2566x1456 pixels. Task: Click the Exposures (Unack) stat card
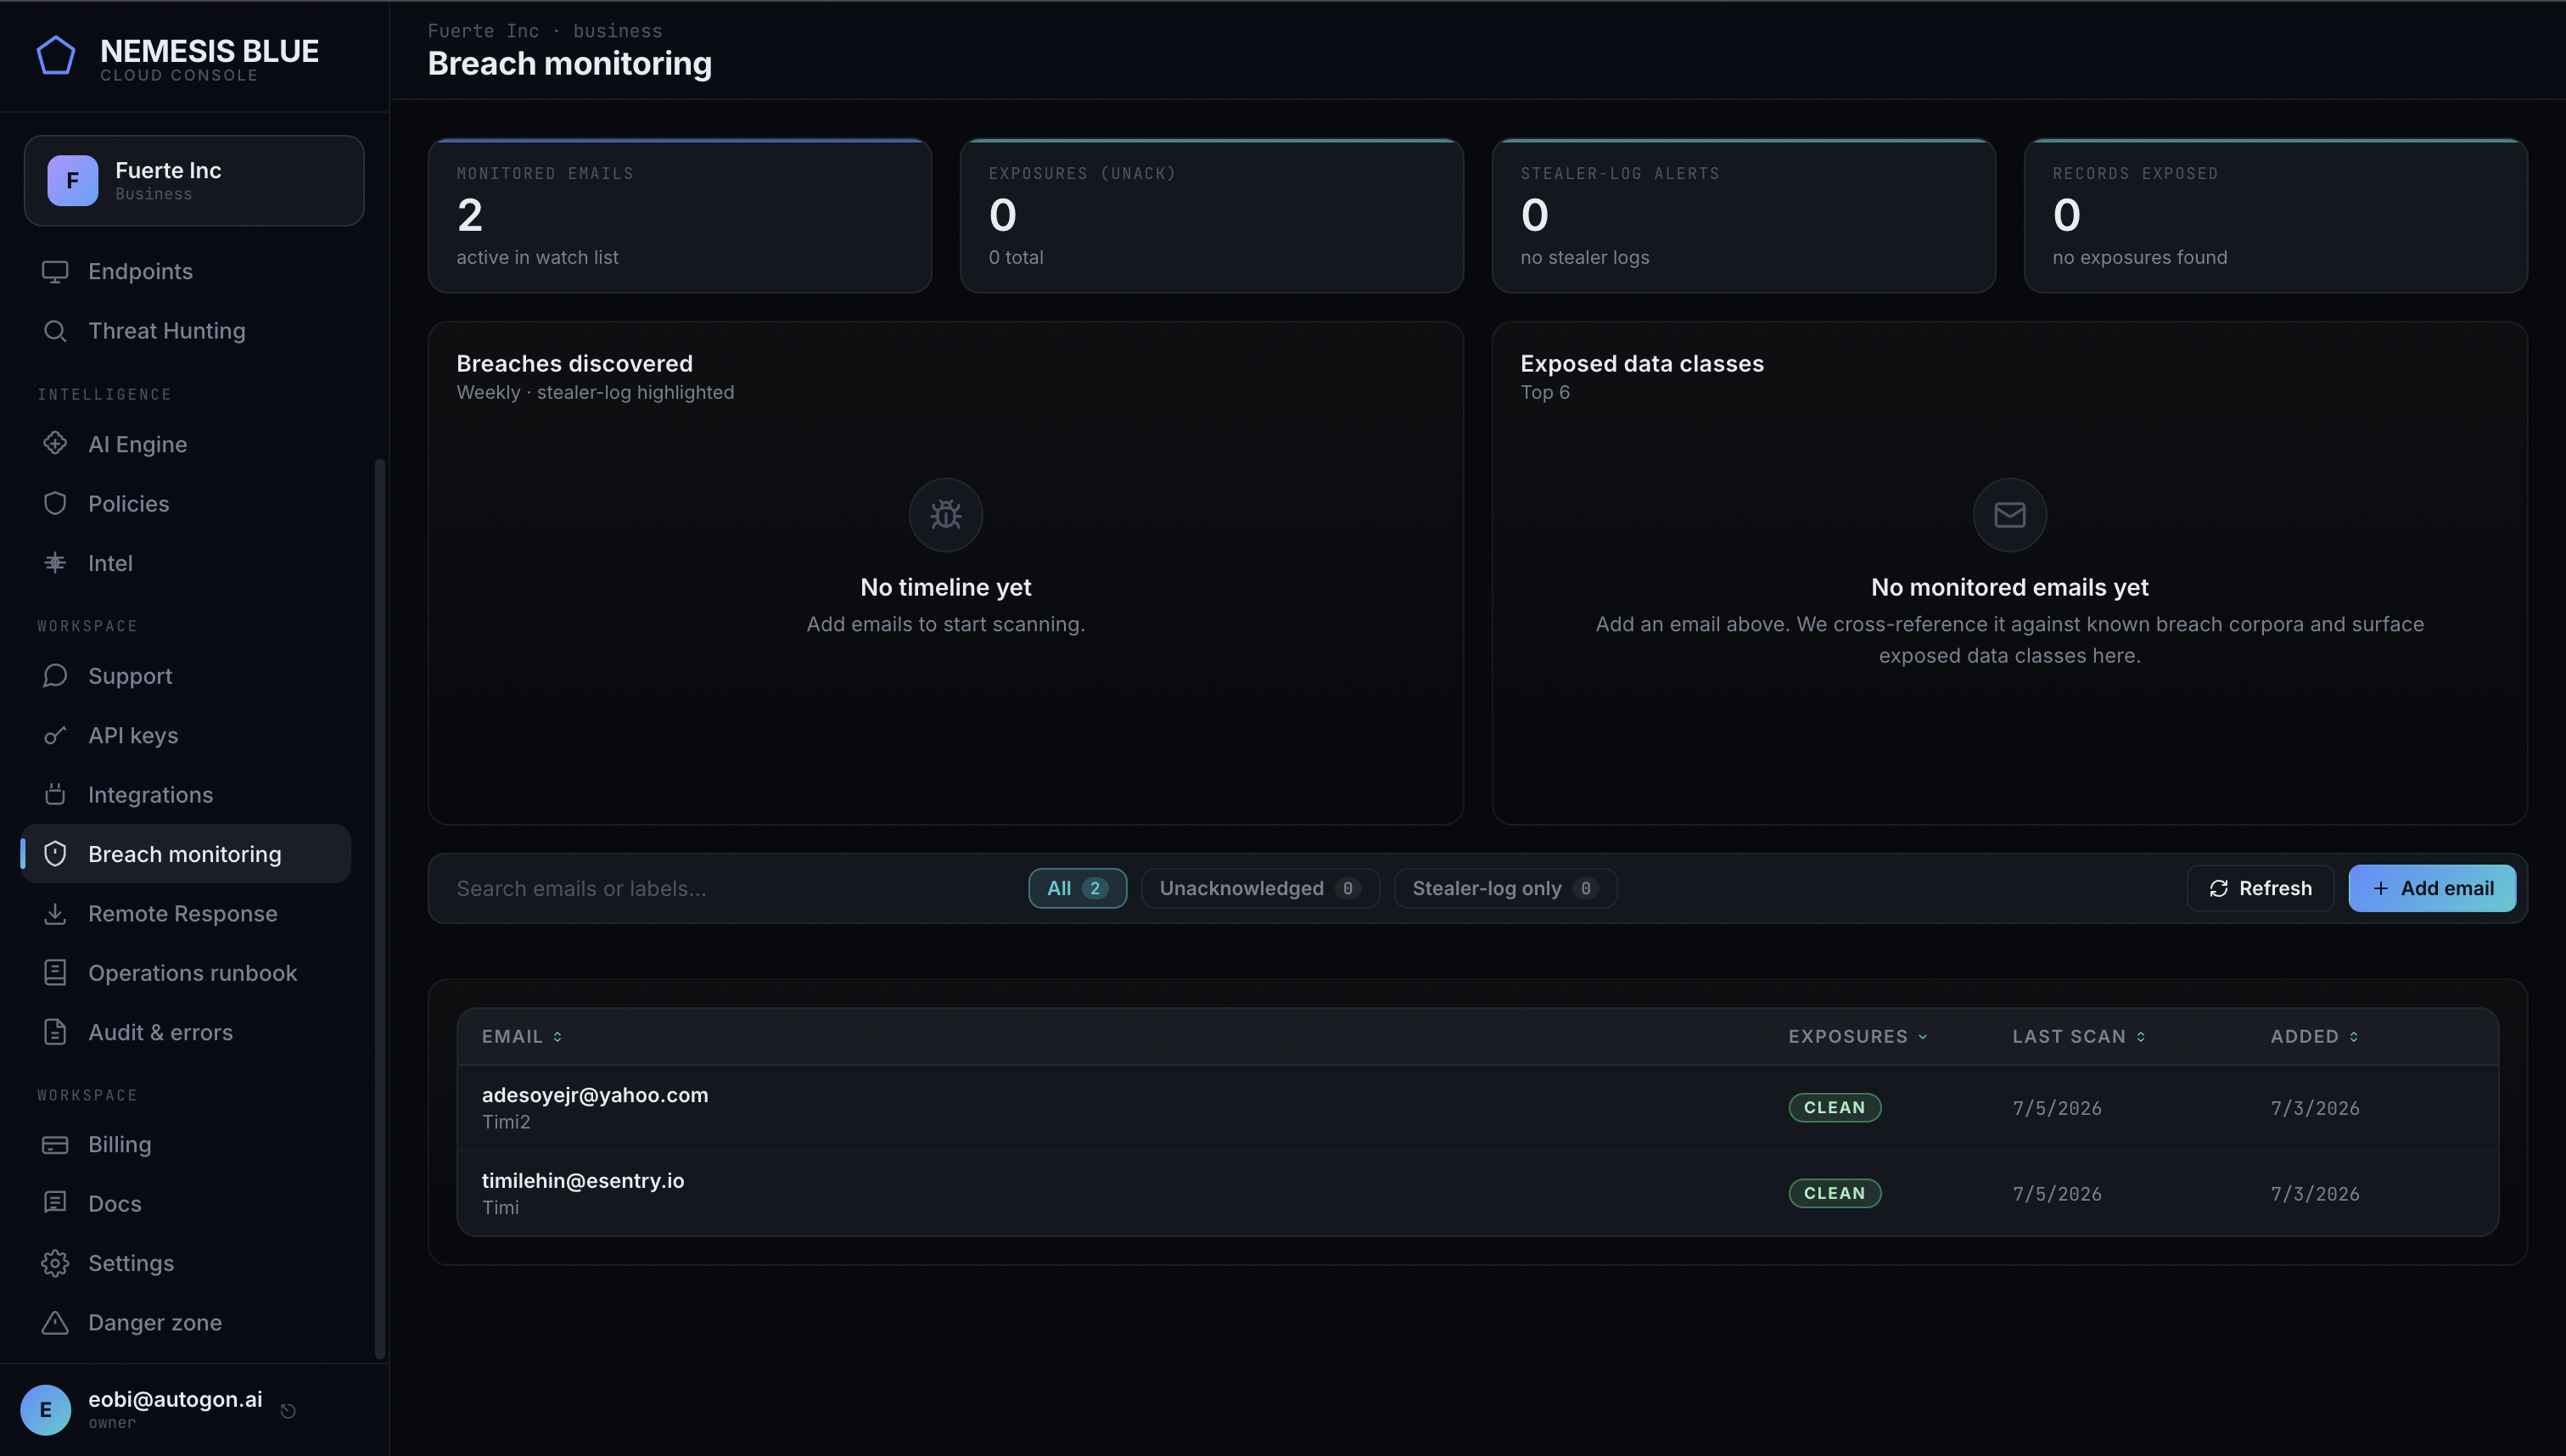1211,216
